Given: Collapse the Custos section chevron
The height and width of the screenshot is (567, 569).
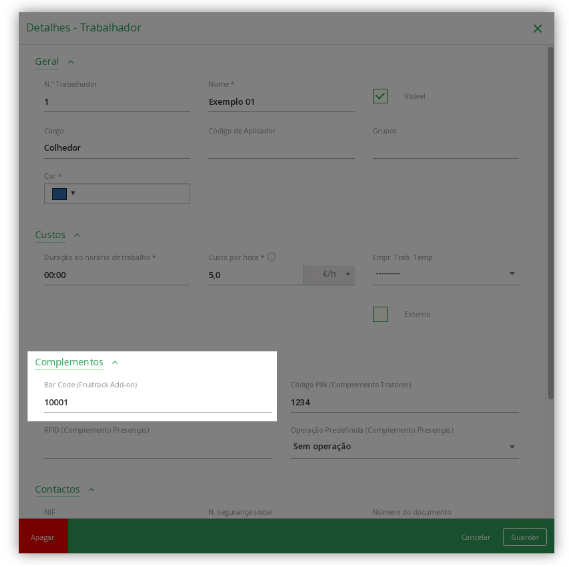Looking at the screenshot, I should click(x=77, y=235).
